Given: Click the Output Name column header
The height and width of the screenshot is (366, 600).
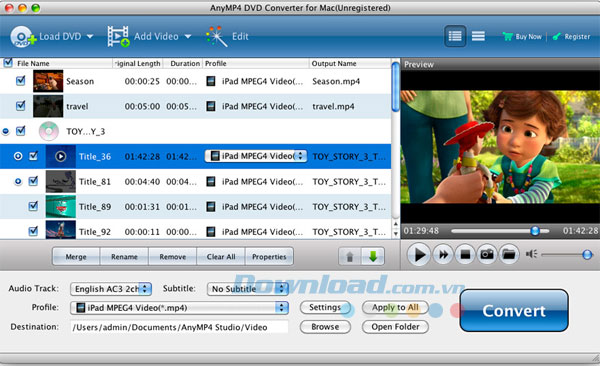Looking at the screenshot, I should 334,64.
